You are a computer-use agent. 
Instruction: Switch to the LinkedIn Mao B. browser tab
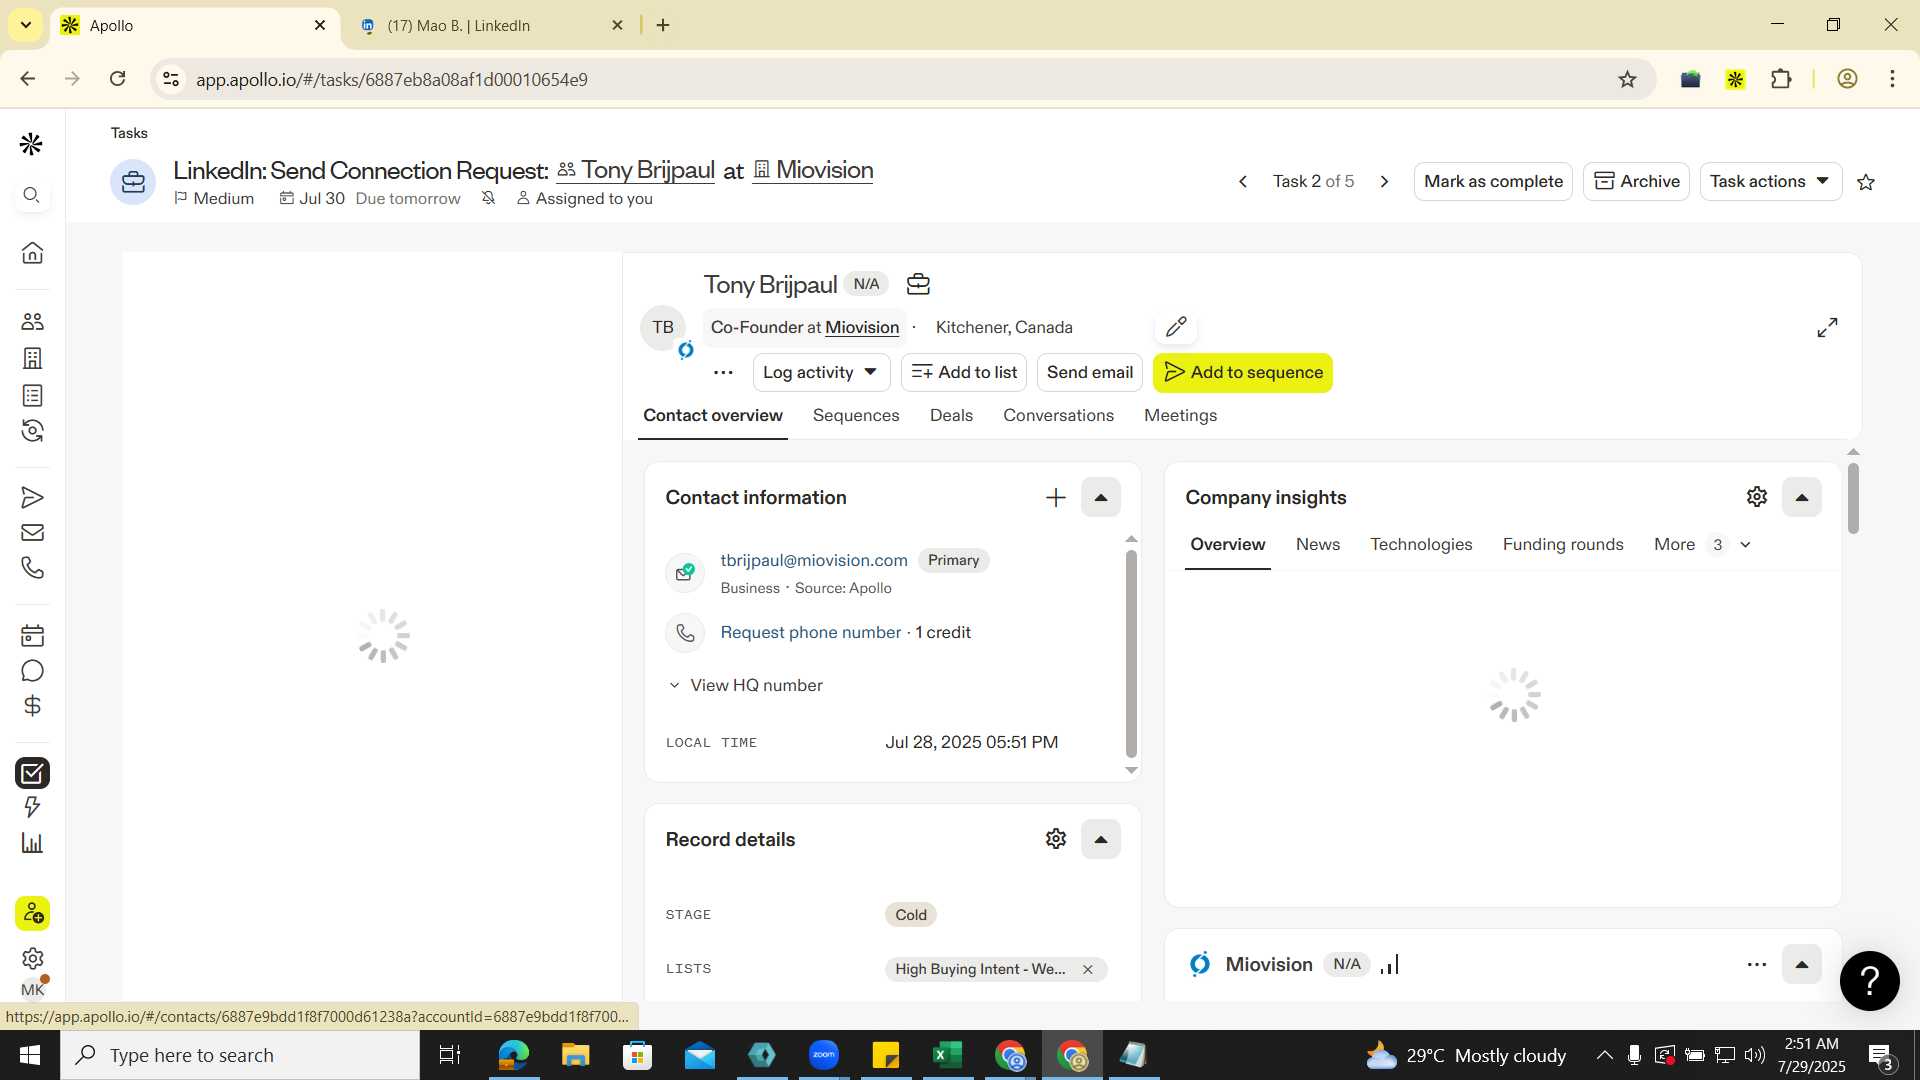490,25
